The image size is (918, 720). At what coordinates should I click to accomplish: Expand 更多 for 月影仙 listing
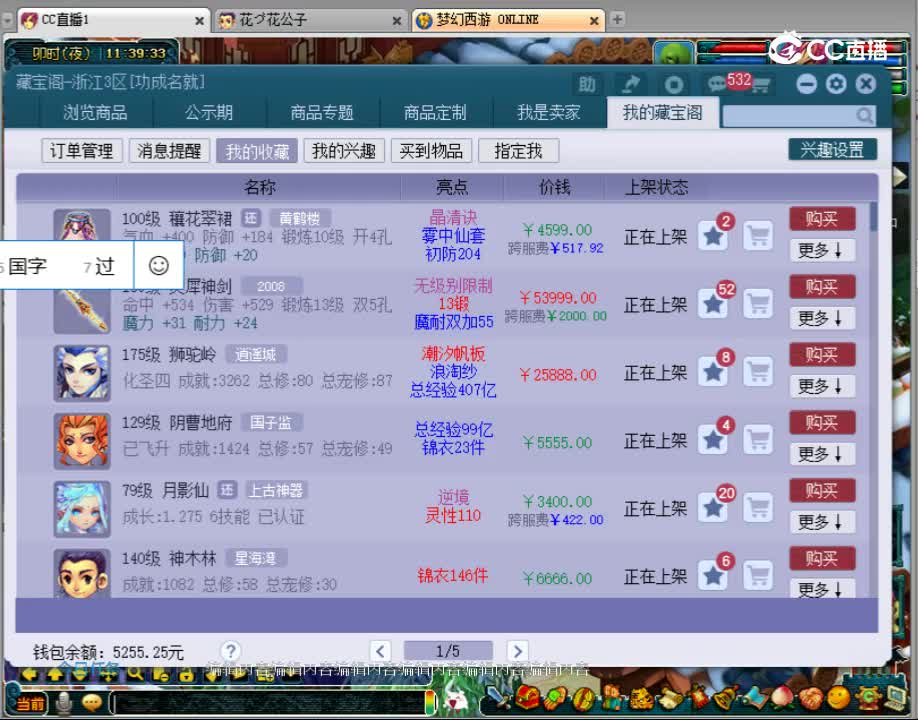point(822,522)
